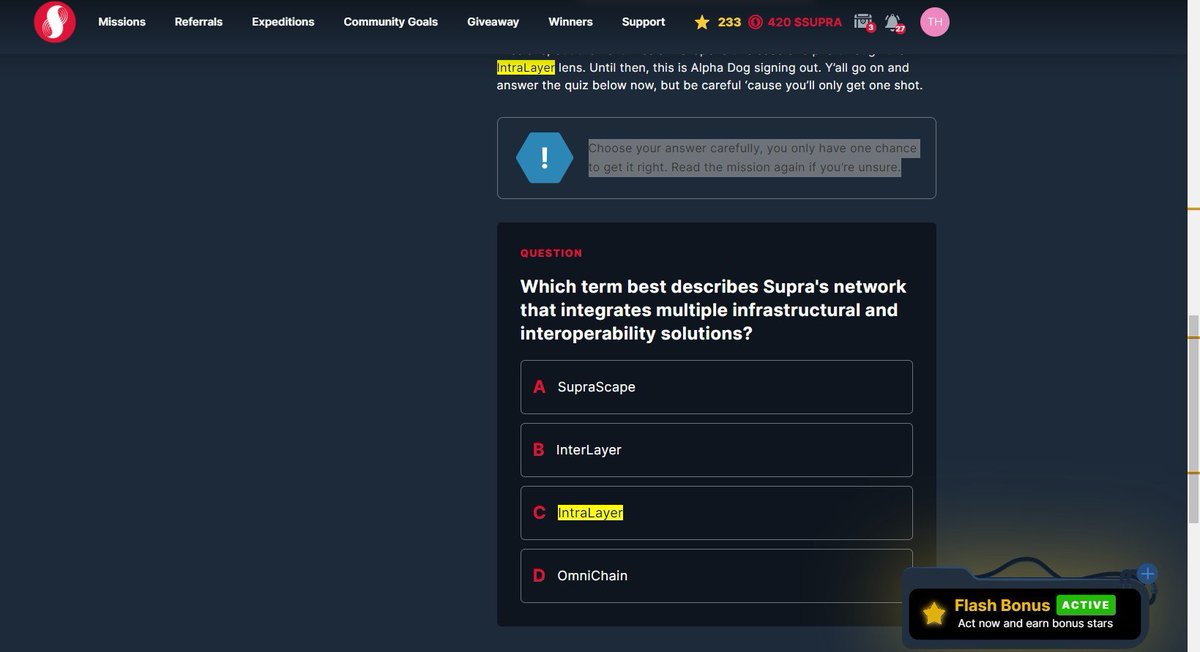Open the TH profile avatar

pos(935,21)
